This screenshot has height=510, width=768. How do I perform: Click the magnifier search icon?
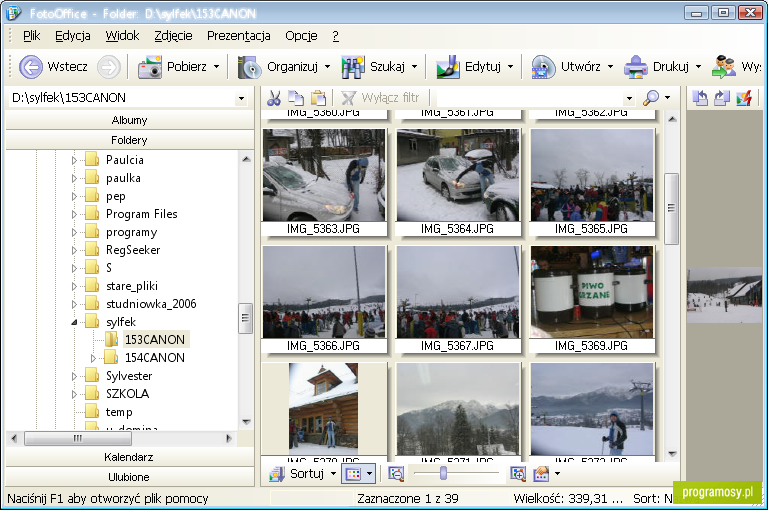point(651,98)
